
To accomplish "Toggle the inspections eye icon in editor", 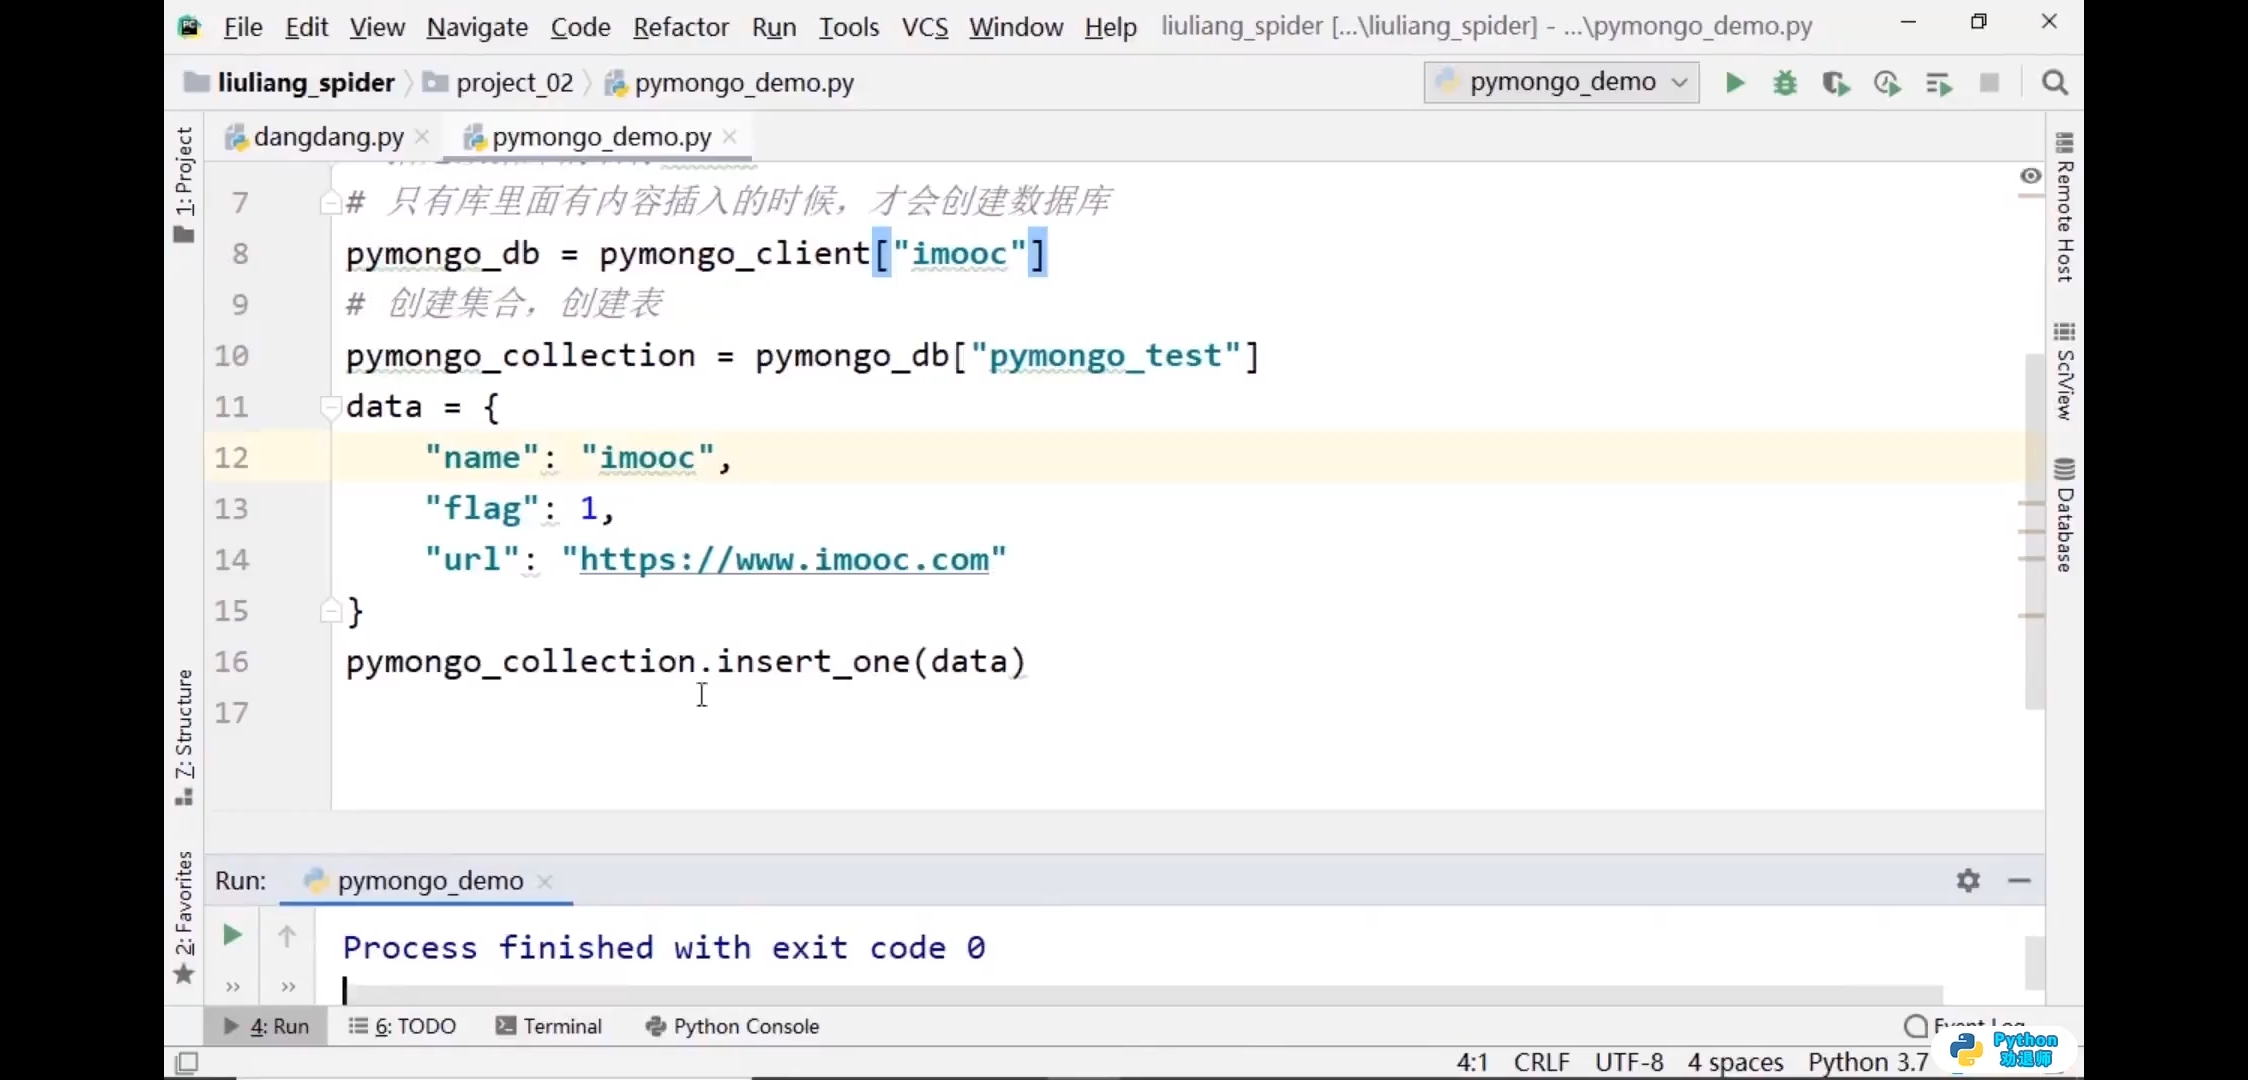I will (x=2030, y=176).
